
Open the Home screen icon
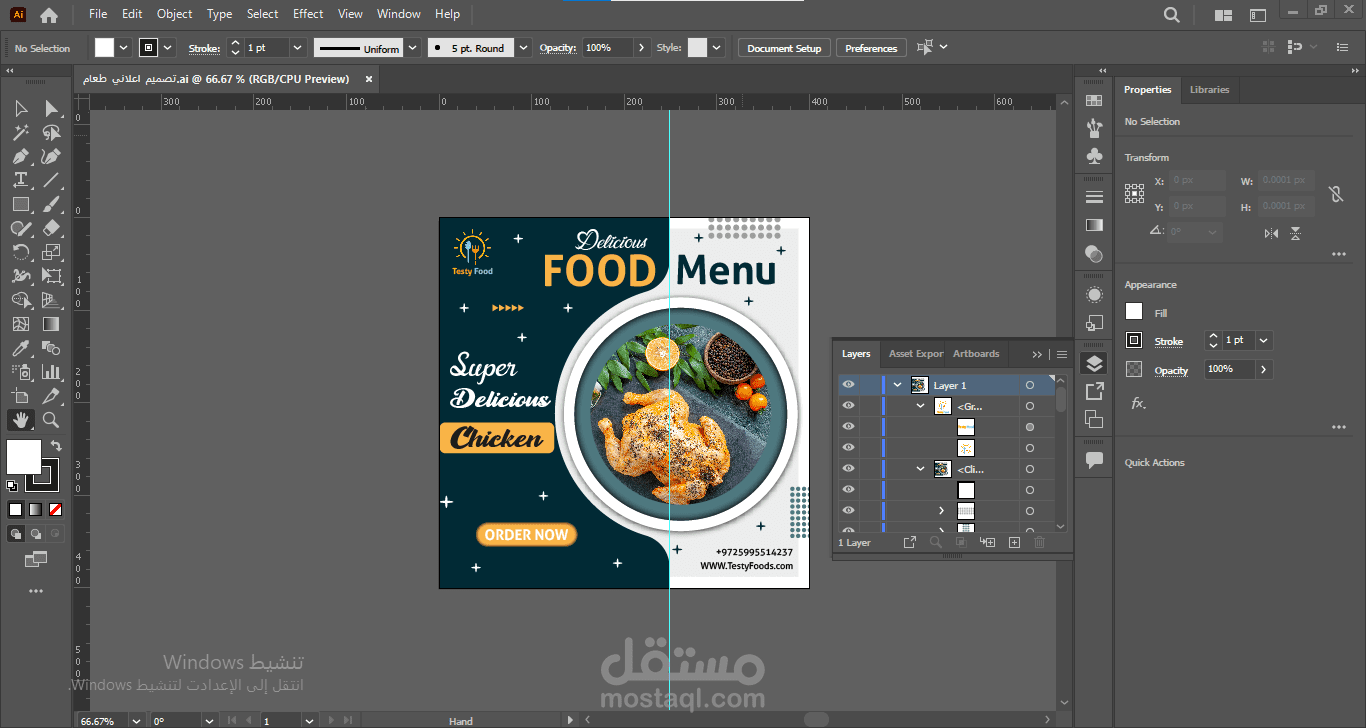click(x=49, y=15)
